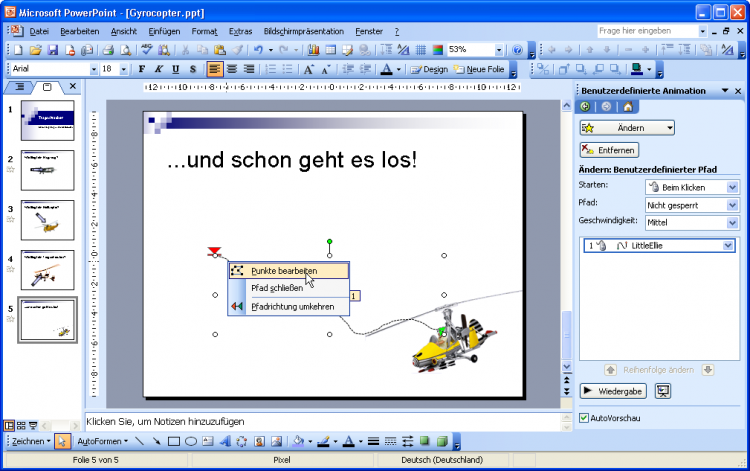Toggle bold formatting (F button)
The image size is (750, 471).
click(142, 69)
